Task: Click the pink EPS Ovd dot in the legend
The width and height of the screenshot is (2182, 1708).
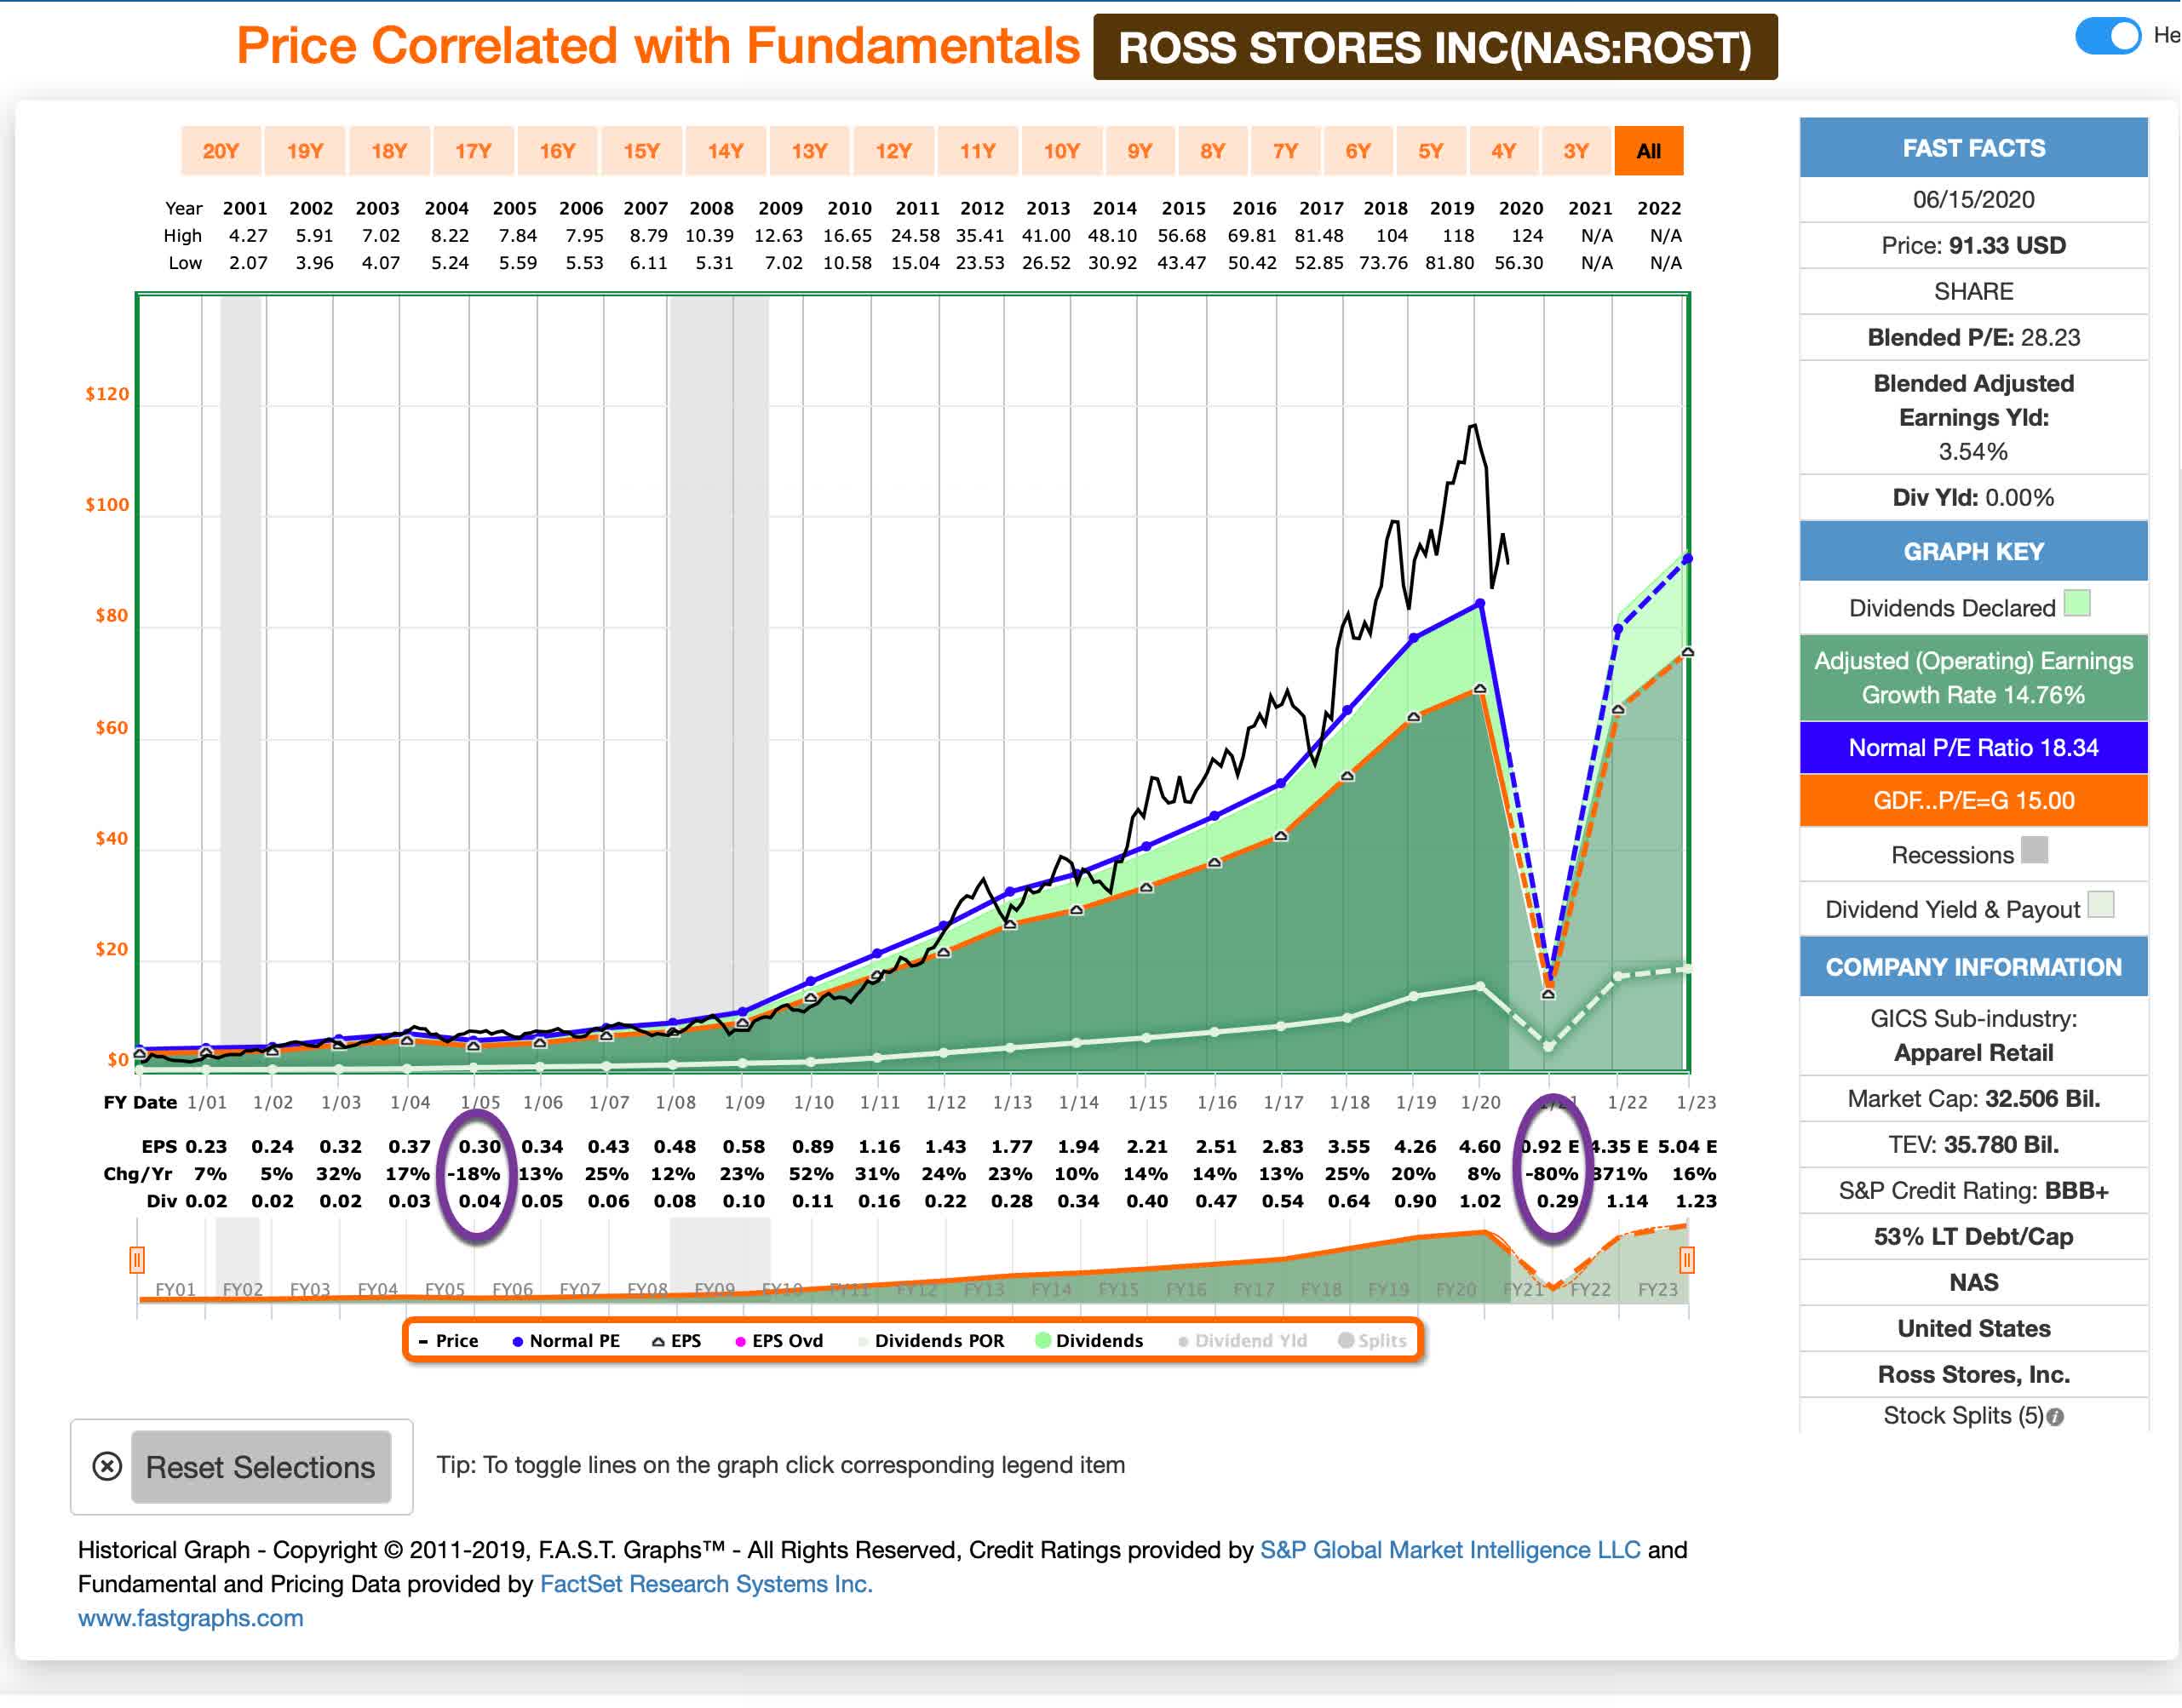Action: pos(742,1341)
